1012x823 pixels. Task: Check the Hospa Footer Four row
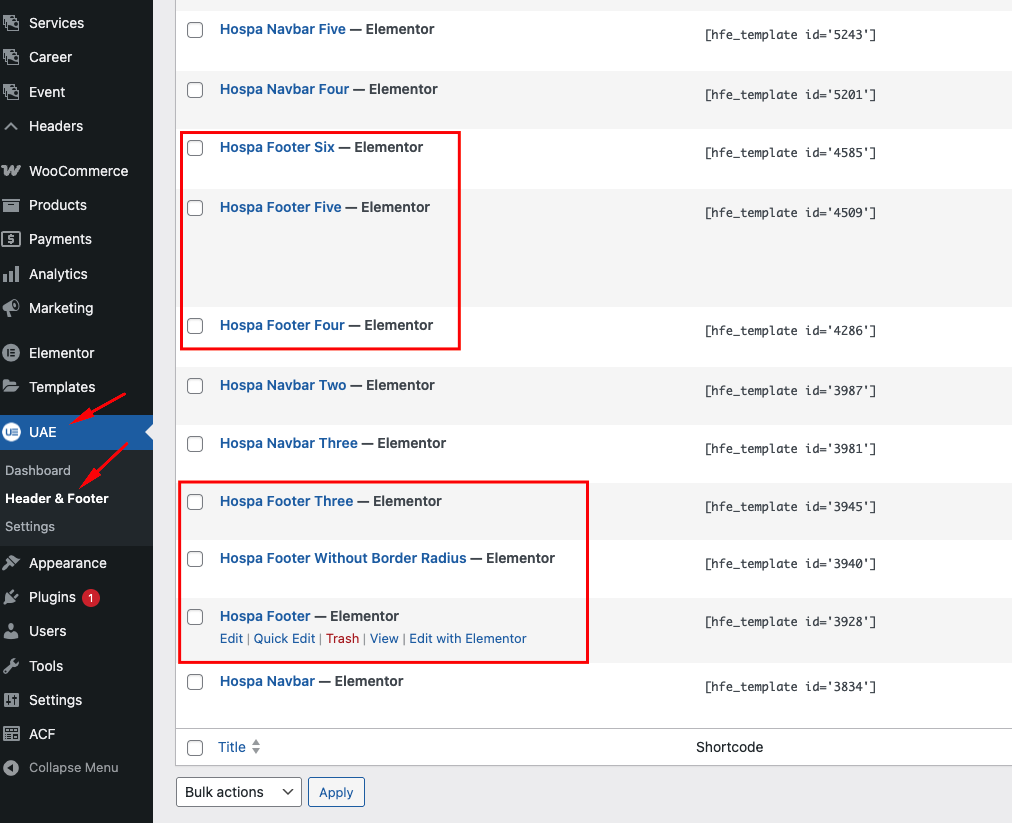click(x=195, y=326)
